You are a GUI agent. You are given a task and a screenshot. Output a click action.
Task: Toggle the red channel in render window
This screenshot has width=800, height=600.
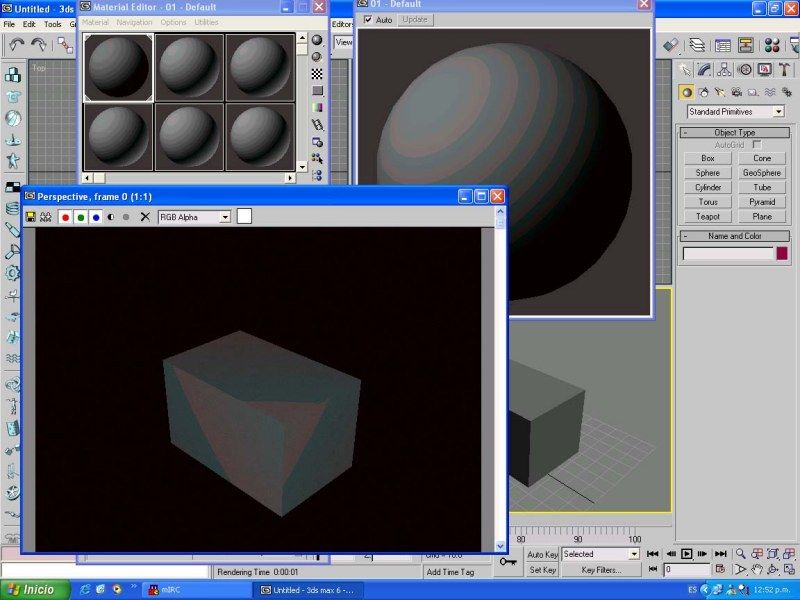65,217
